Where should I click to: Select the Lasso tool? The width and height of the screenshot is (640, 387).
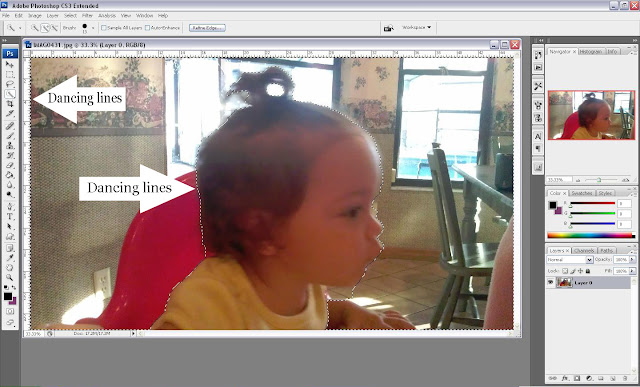[x=10, y=84]
